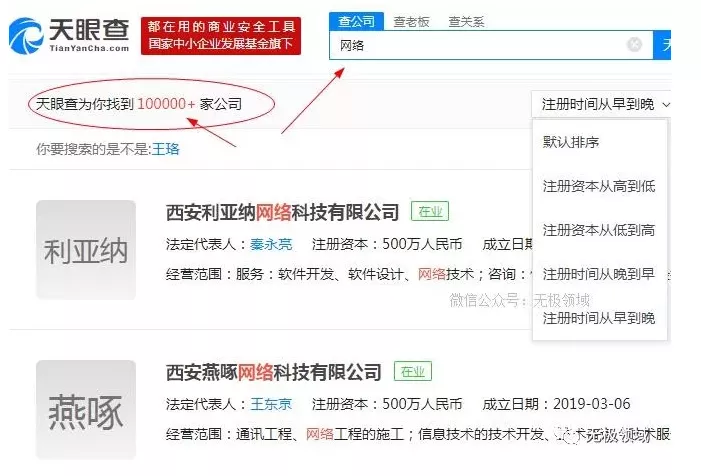
Task: Open the 注册时间从早到晚 sort dropdown
Action: tap(601, 104)
